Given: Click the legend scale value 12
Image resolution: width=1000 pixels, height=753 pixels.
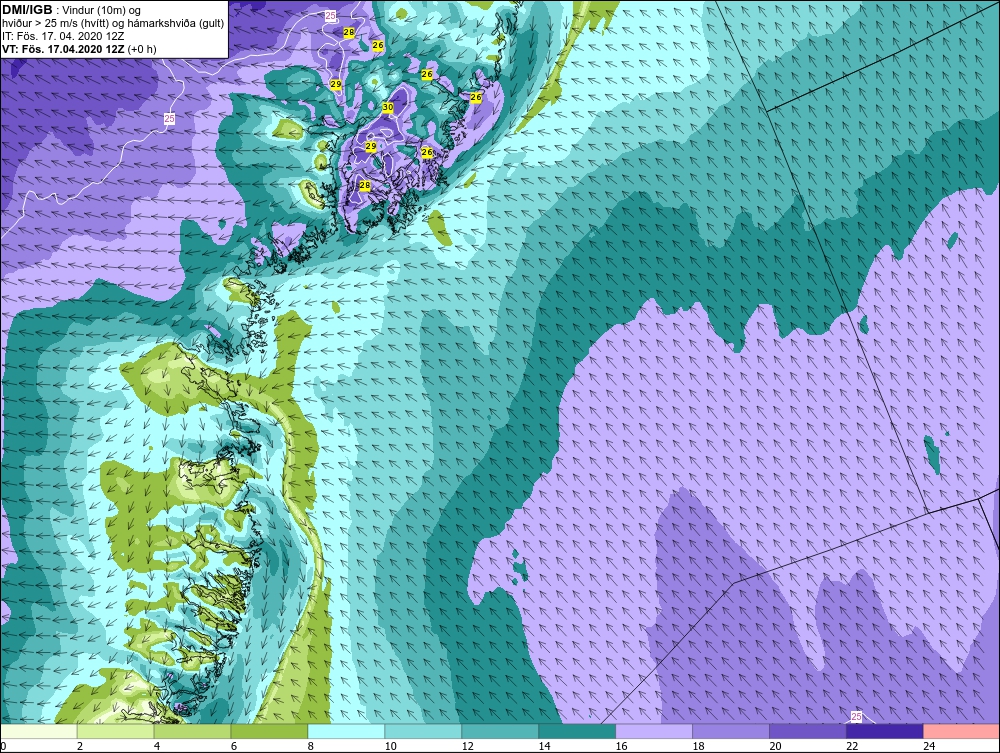Looking at the screenshot, I should [467, 746].
